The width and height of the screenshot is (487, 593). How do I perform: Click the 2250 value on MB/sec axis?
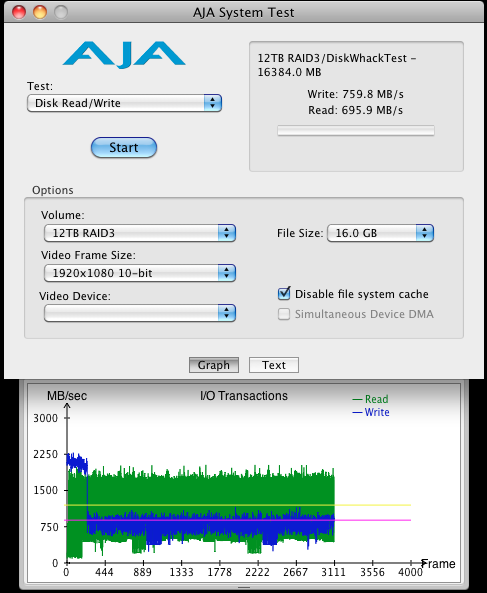point(46,454)
